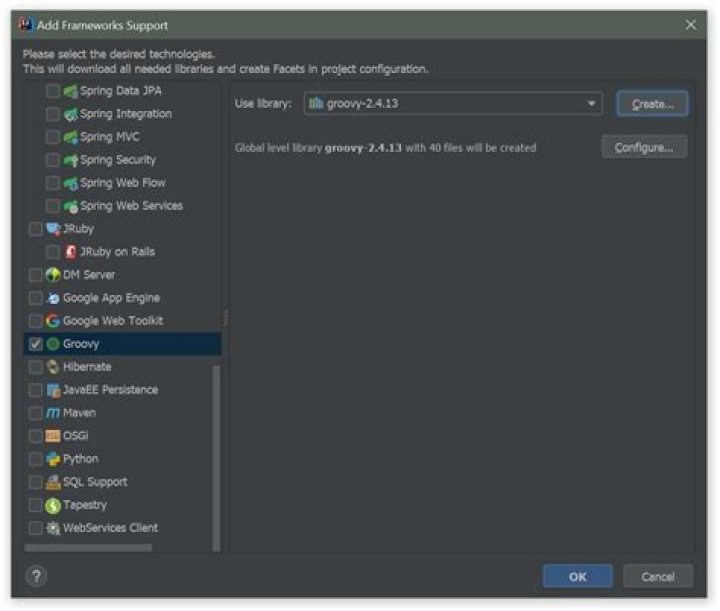720x611 pixels.
Task: Click the Spring Security icon
Action: point(70,160)
